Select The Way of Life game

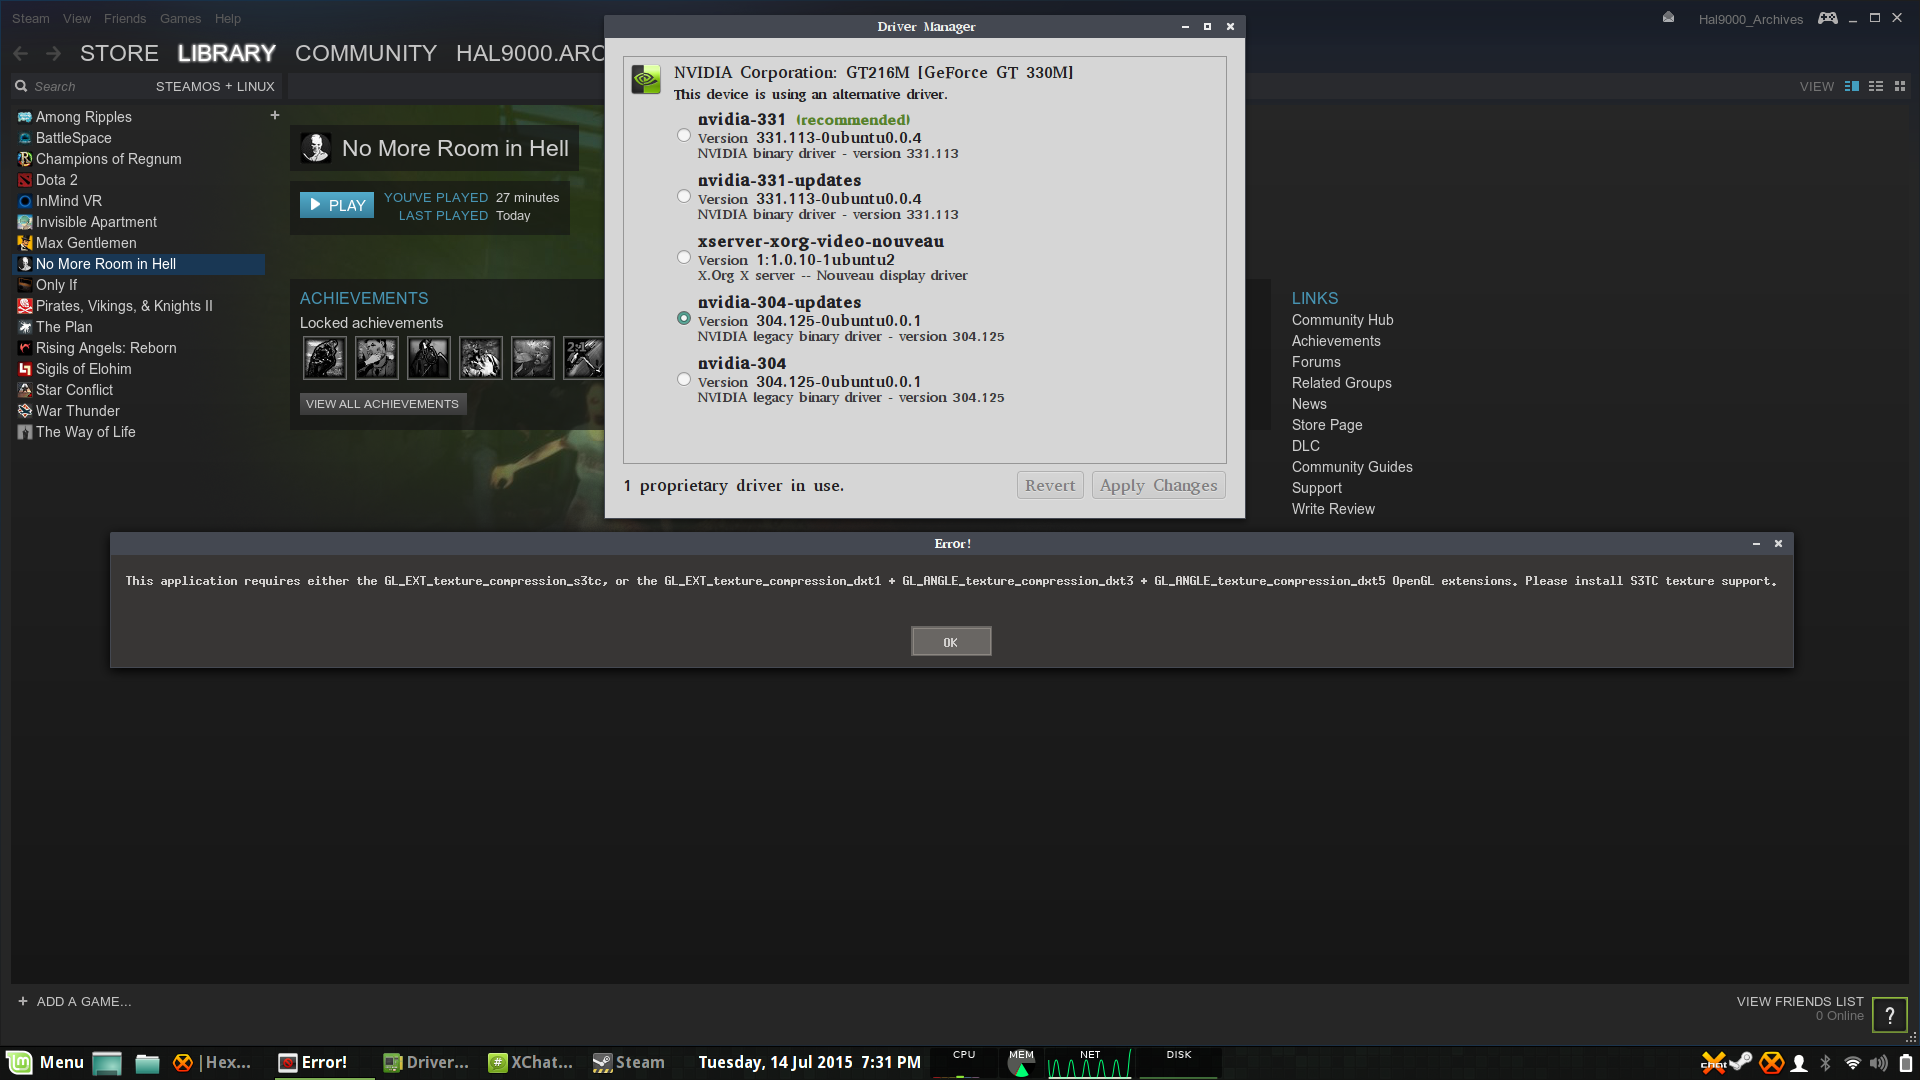(86, 432)
